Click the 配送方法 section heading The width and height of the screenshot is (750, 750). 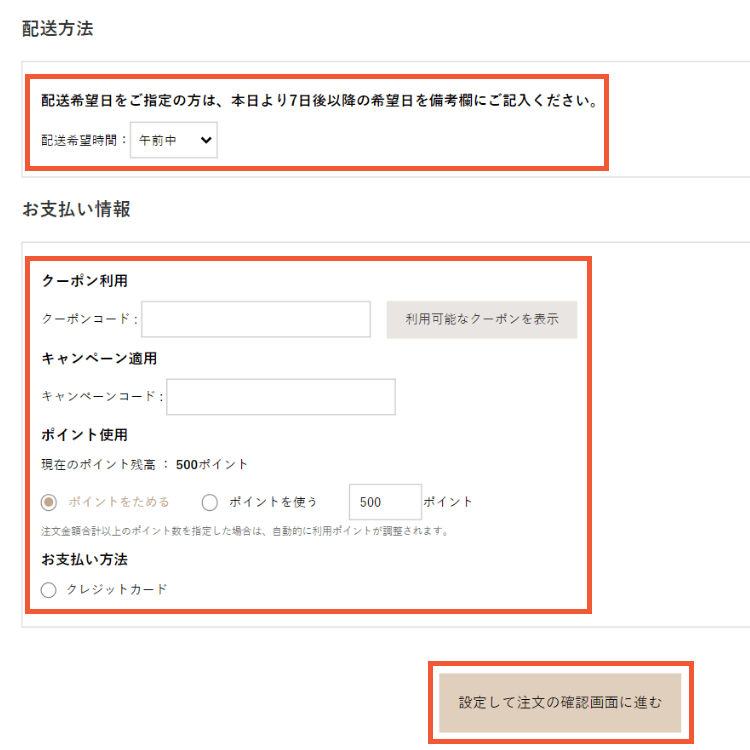[57, 29]
